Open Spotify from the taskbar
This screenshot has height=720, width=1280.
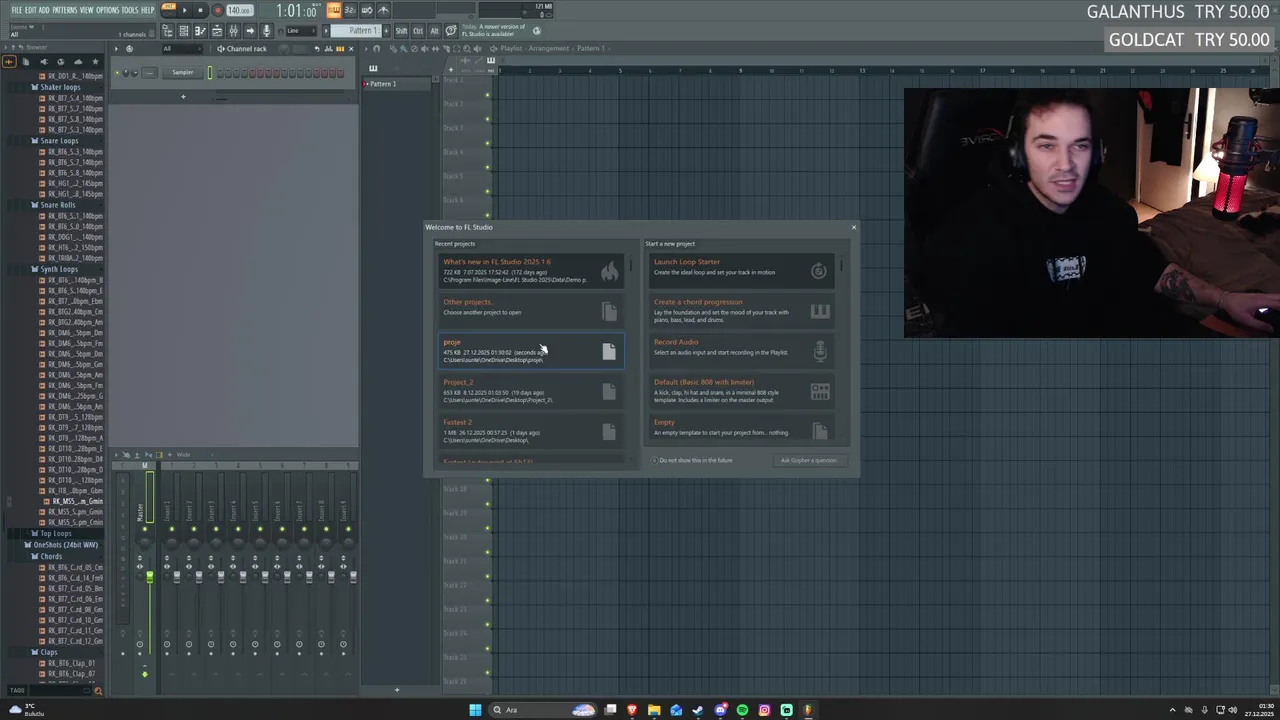(x=742, y=710)
